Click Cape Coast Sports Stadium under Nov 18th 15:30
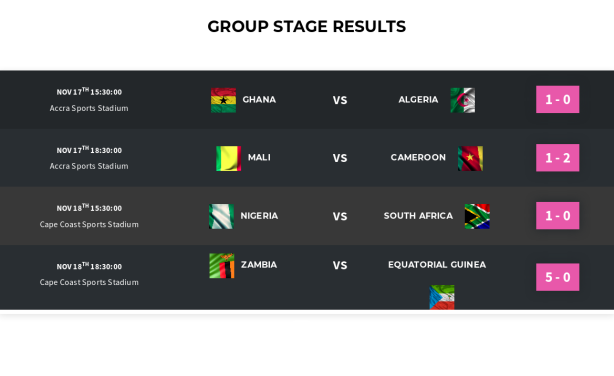This screenshot has width=614, height=376. [89, 224]
